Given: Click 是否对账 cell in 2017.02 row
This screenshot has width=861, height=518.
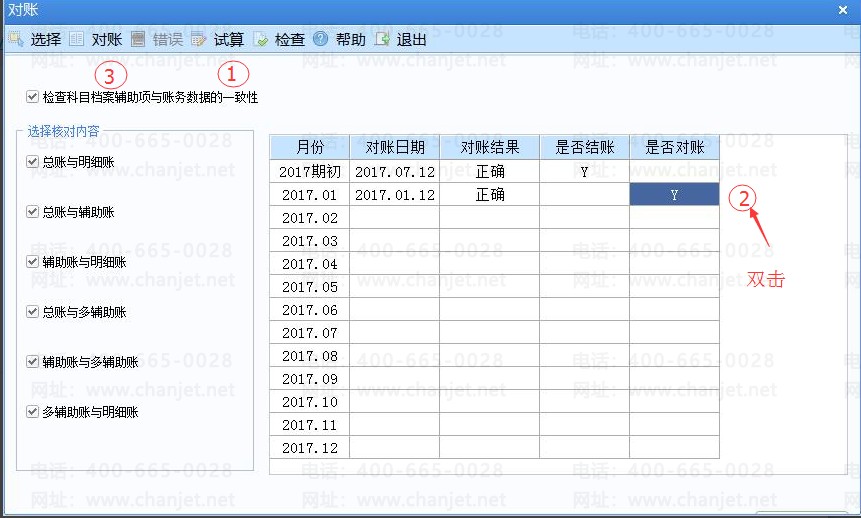Looking at the screenshot, I should (x=675, y=218).
